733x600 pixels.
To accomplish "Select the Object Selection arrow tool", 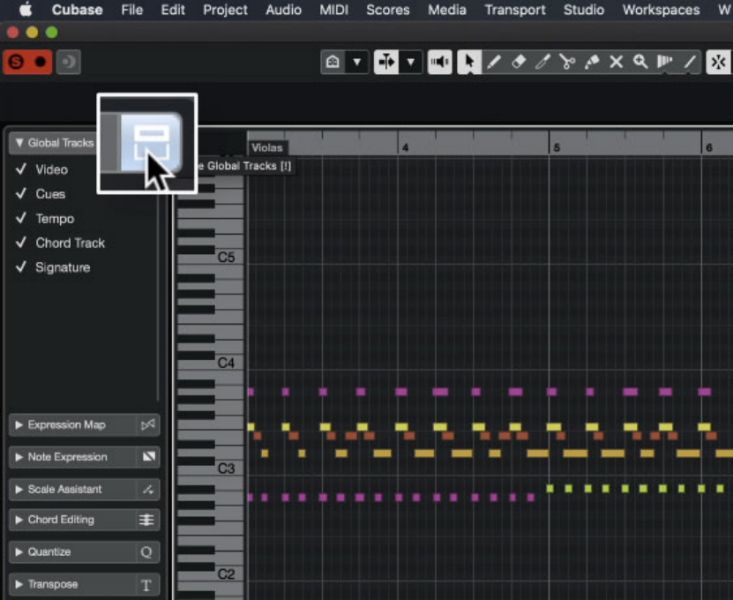I will (x=469, y=62).
